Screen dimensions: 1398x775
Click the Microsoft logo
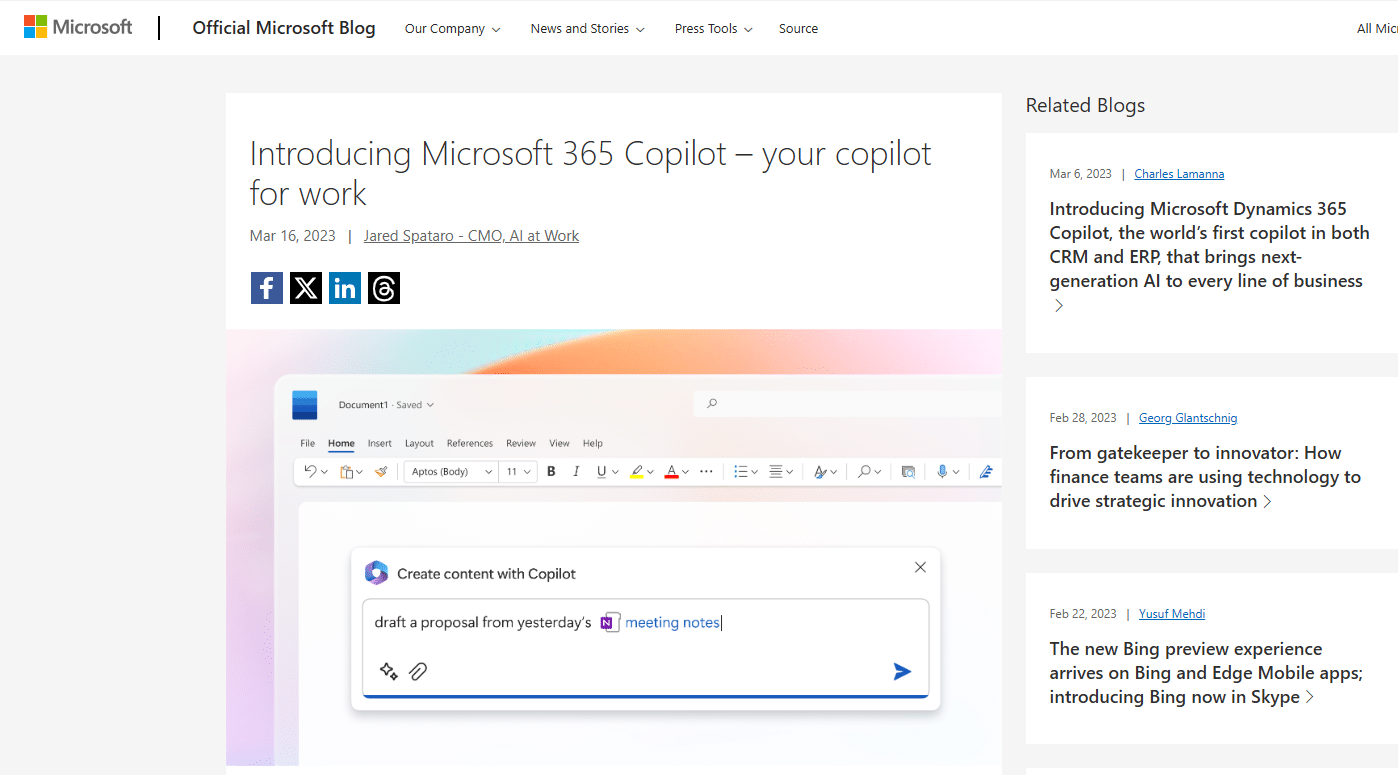pos(78,27)
